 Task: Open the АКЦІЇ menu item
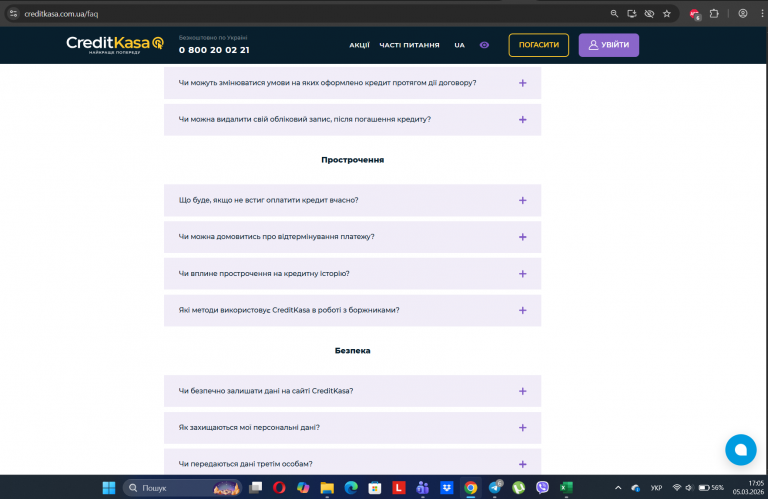point(359,45)
